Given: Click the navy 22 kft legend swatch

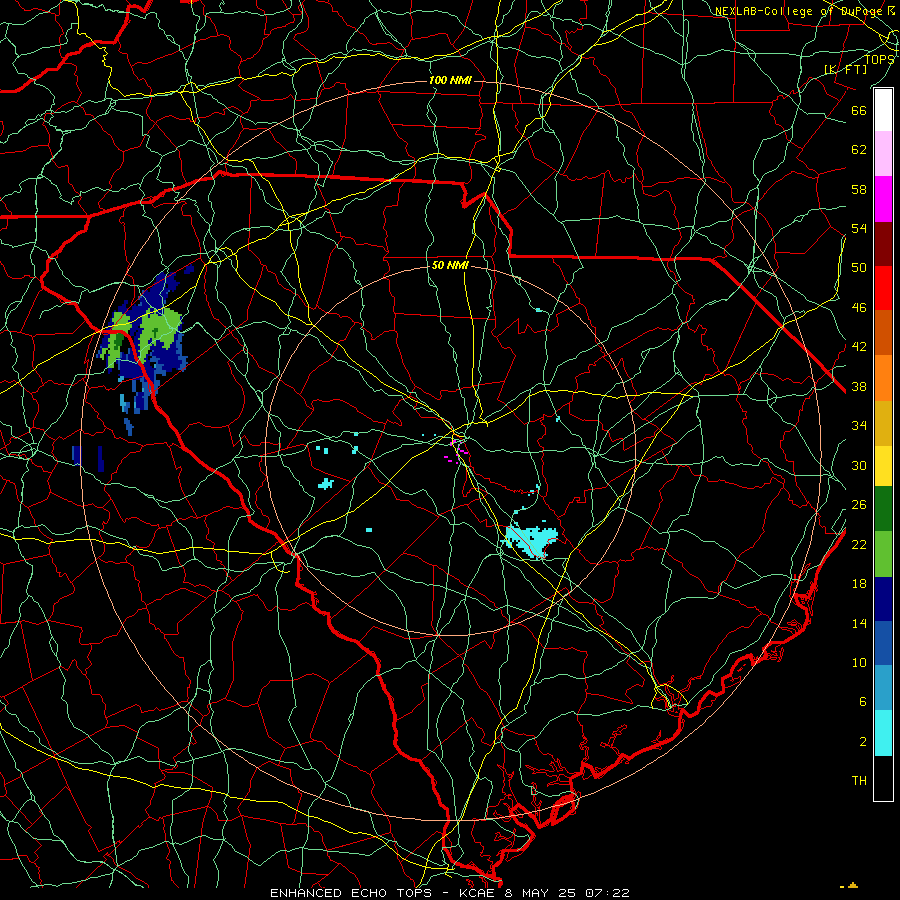Looking at the screenshot, I should pos(883,599).
